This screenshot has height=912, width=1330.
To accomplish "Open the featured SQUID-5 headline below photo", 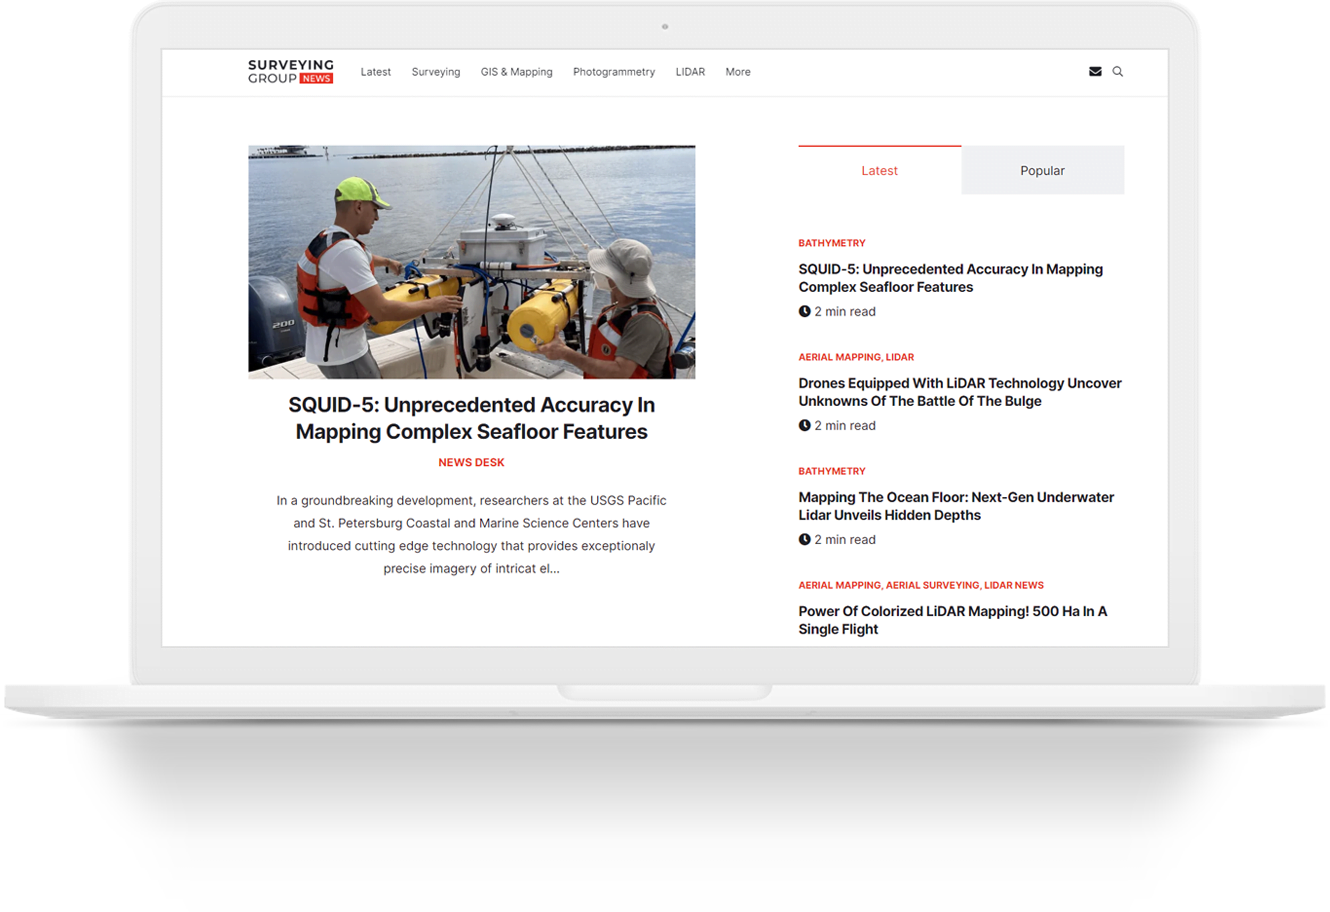I will point(471,418).
